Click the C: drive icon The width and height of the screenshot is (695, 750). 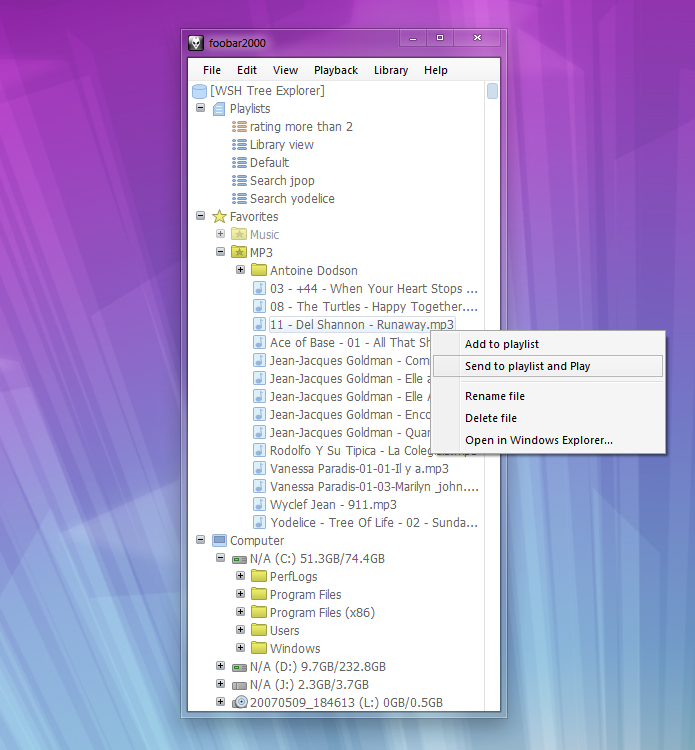(x=239, y=559)
